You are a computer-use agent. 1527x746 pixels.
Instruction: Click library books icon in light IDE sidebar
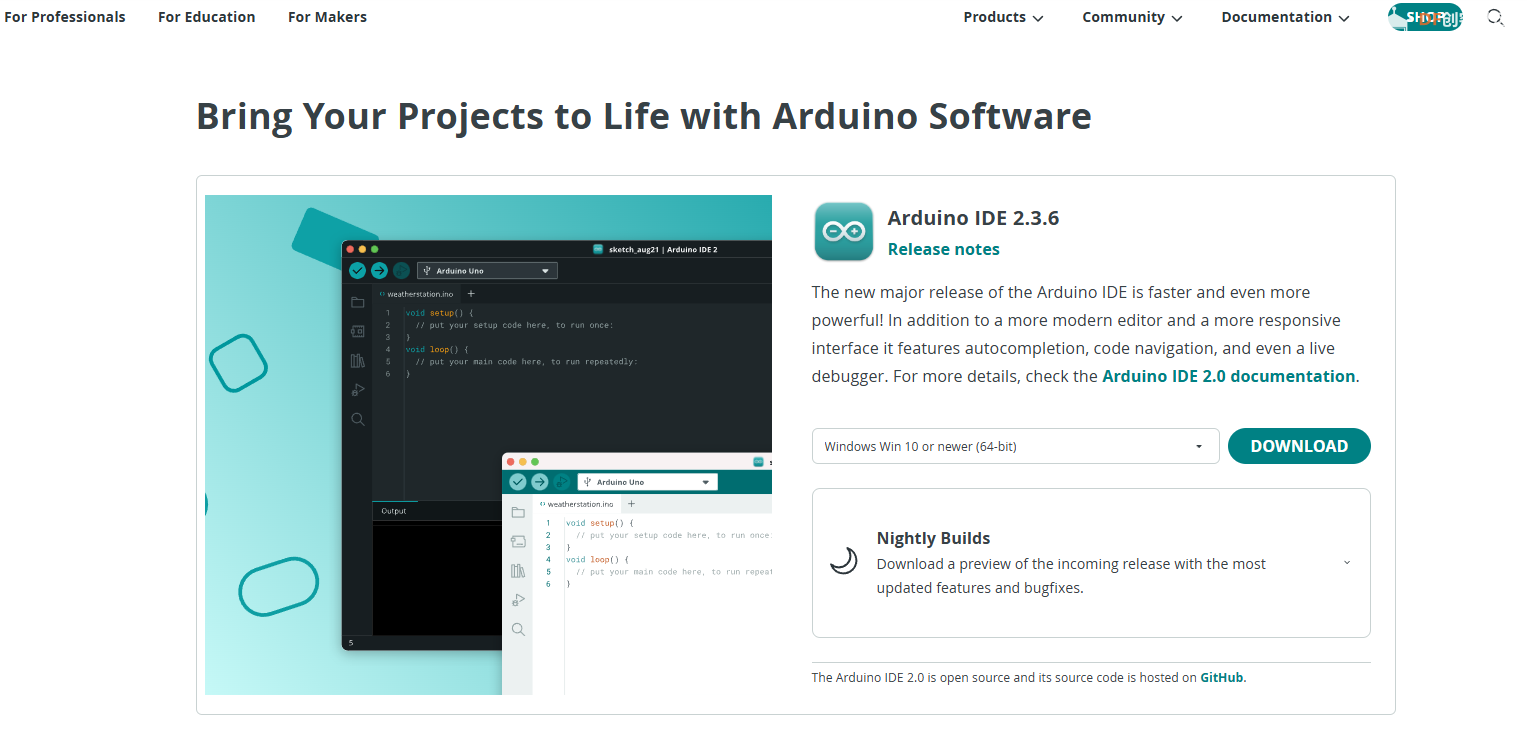point(518,571)
